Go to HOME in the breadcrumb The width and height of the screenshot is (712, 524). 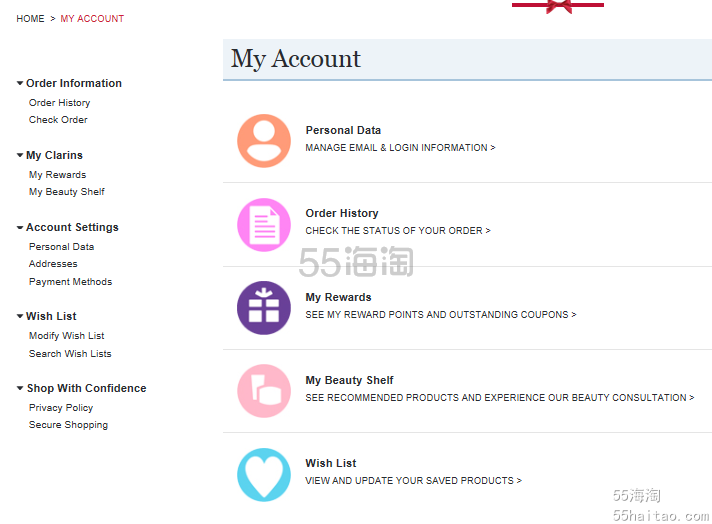(30, 19)
